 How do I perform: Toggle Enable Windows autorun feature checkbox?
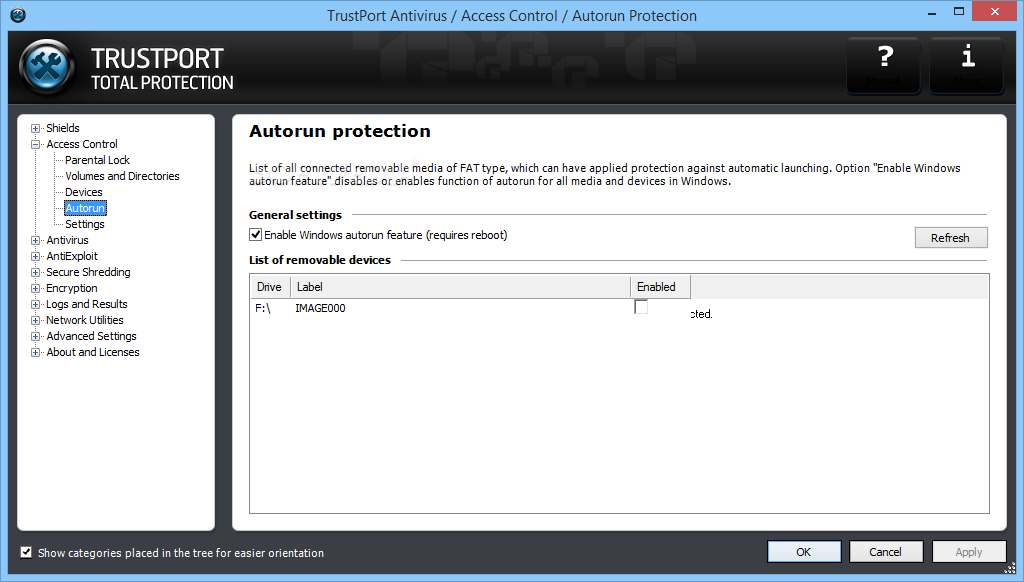255,234
